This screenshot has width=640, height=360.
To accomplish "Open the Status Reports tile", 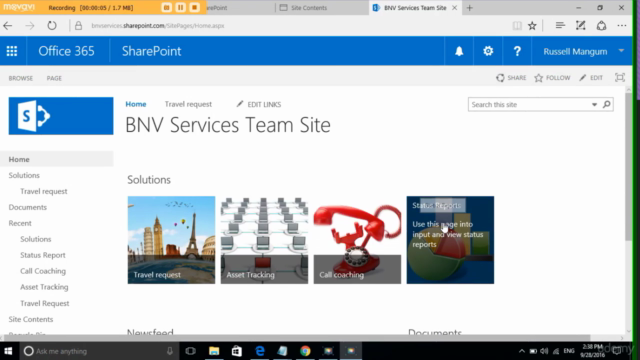I will [450, 240].
